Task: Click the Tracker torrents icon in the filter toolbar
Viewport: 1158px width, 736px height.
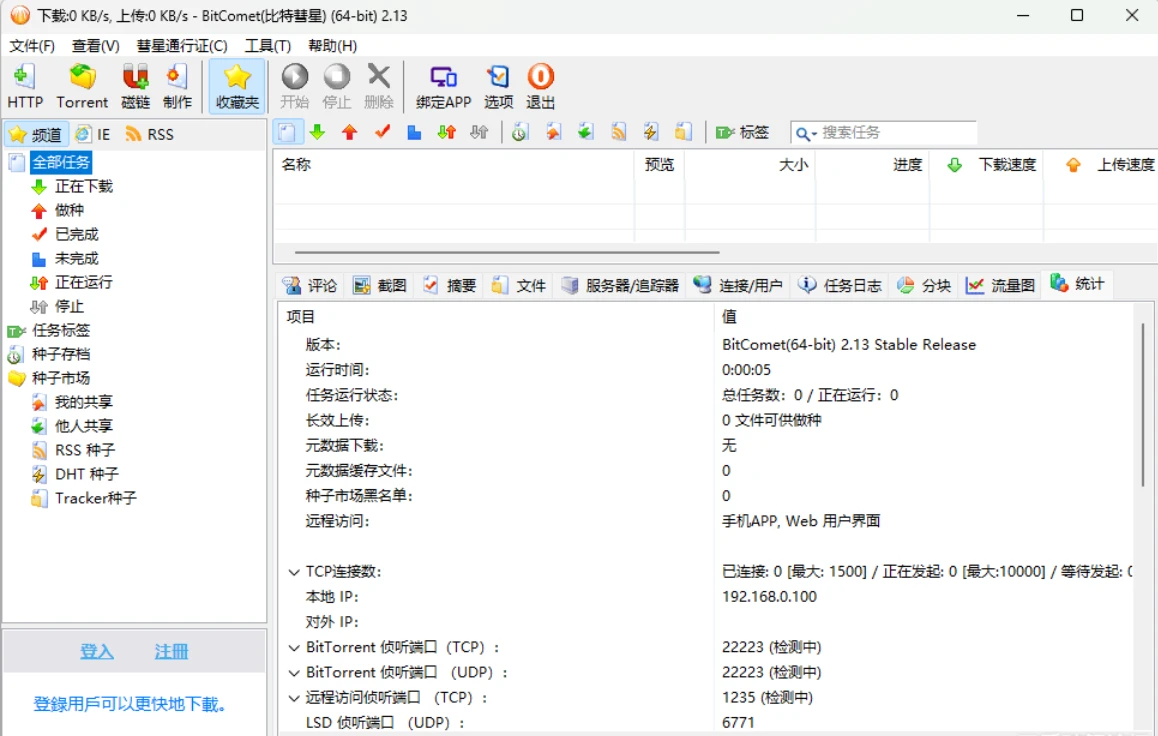Action: coord(684,132)
